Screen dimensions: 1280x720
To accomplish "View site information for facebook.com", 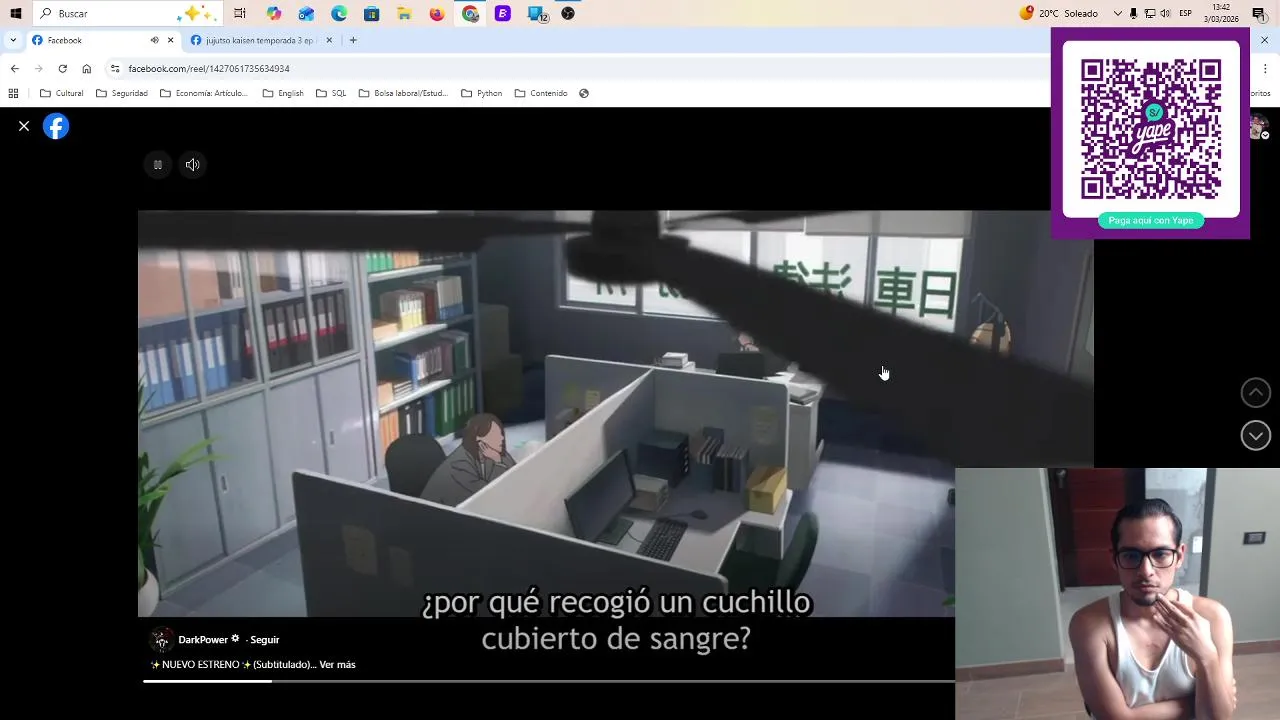I will (x=115, y=68).
